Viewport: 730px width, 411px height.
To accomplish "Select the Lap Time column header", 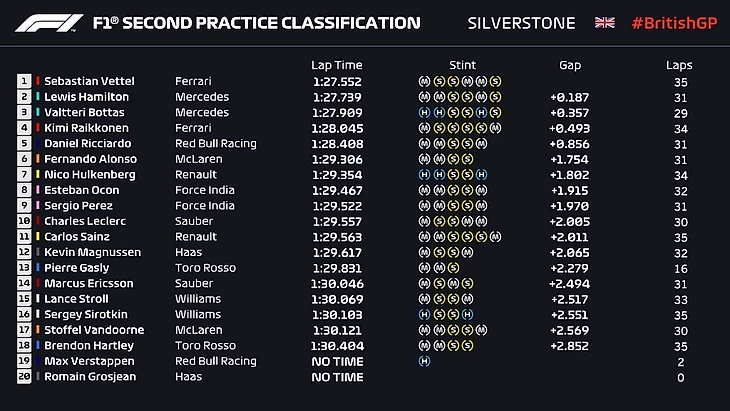I will (335, 65).
